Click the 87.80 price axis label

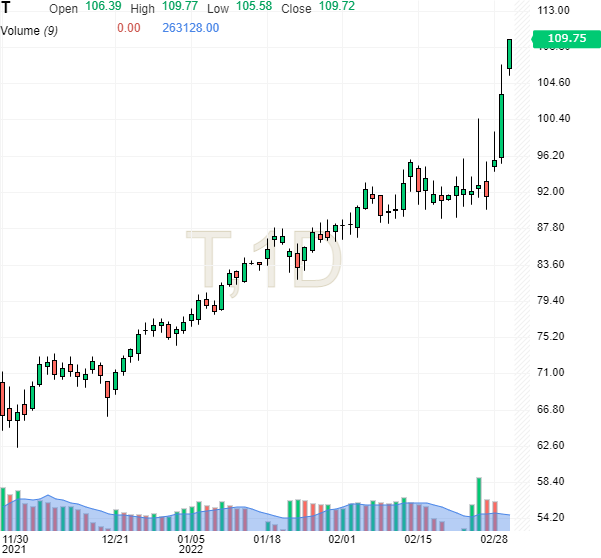[552, 227]
